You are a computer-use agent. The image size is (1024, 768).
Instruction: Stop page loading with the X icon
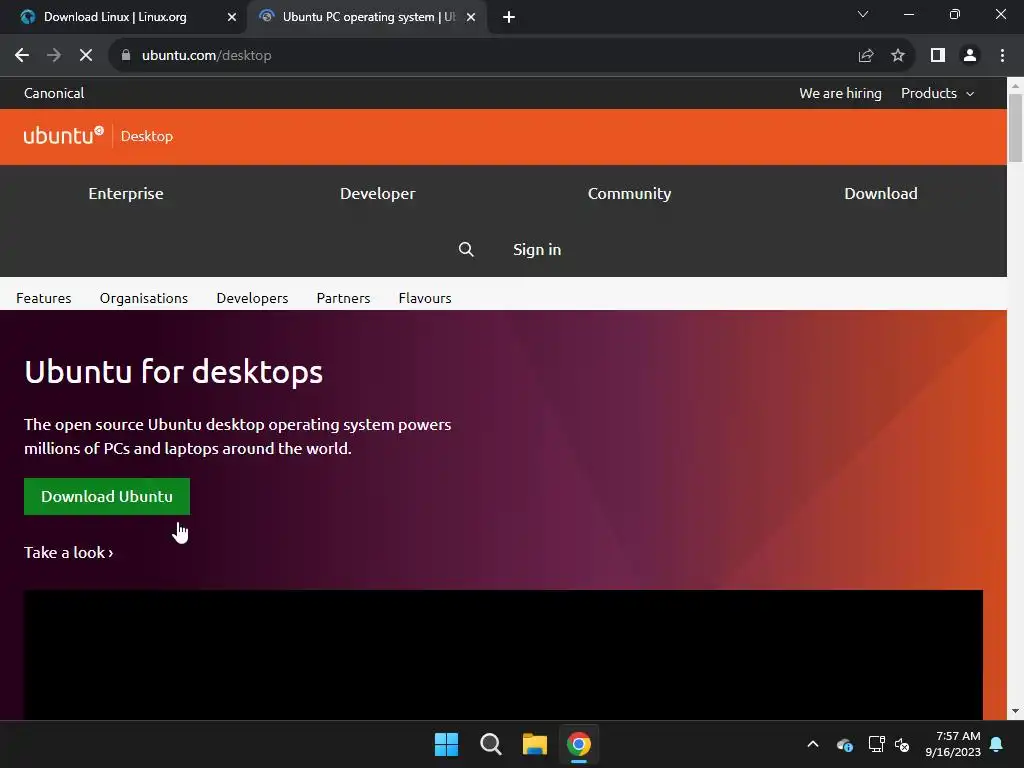(86, 56)
